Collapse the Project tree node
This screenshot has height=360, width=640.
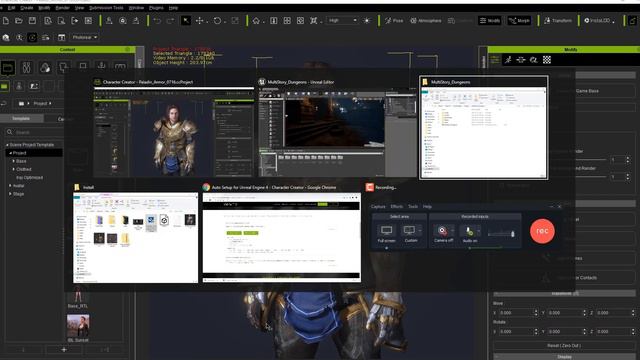pos(11,153)
